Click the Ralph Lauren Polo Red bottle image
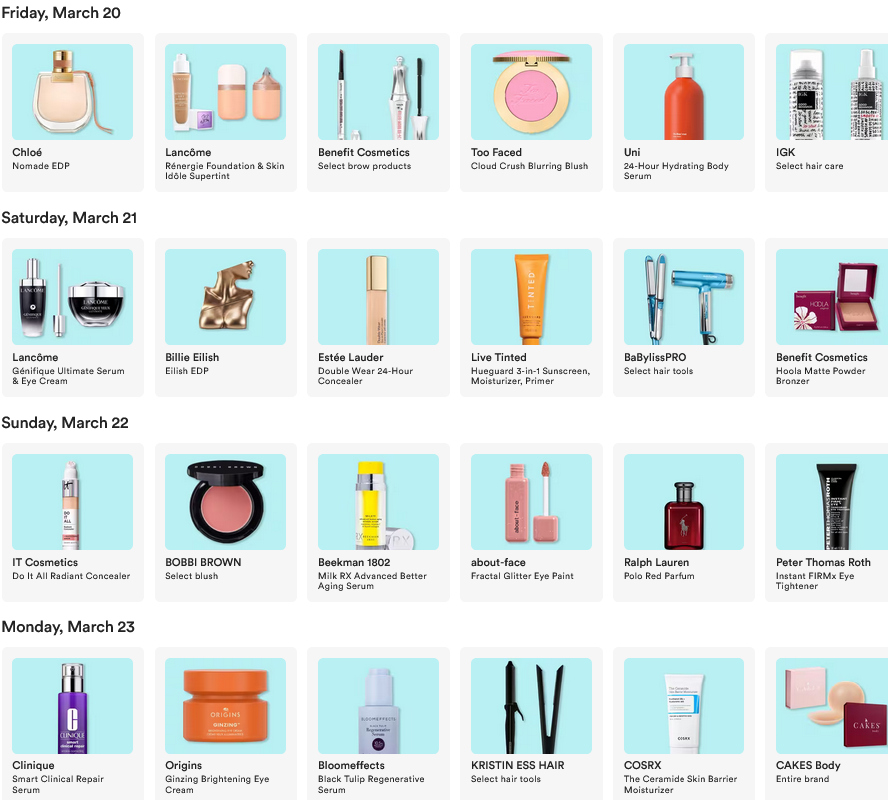888x800 pixels. [684, 502]
